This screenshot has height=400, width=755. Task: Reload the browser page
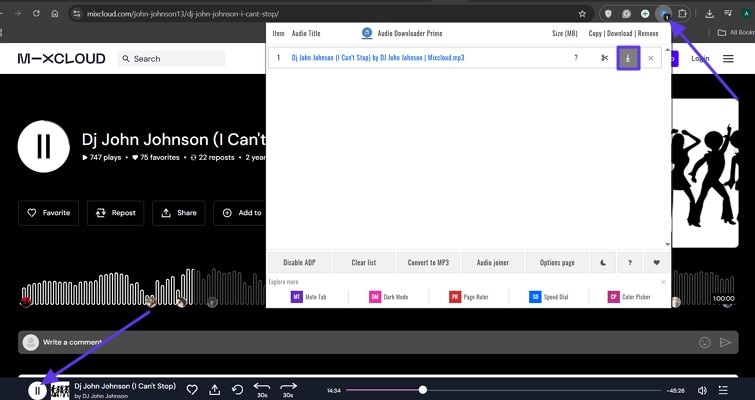pos(36,14)
